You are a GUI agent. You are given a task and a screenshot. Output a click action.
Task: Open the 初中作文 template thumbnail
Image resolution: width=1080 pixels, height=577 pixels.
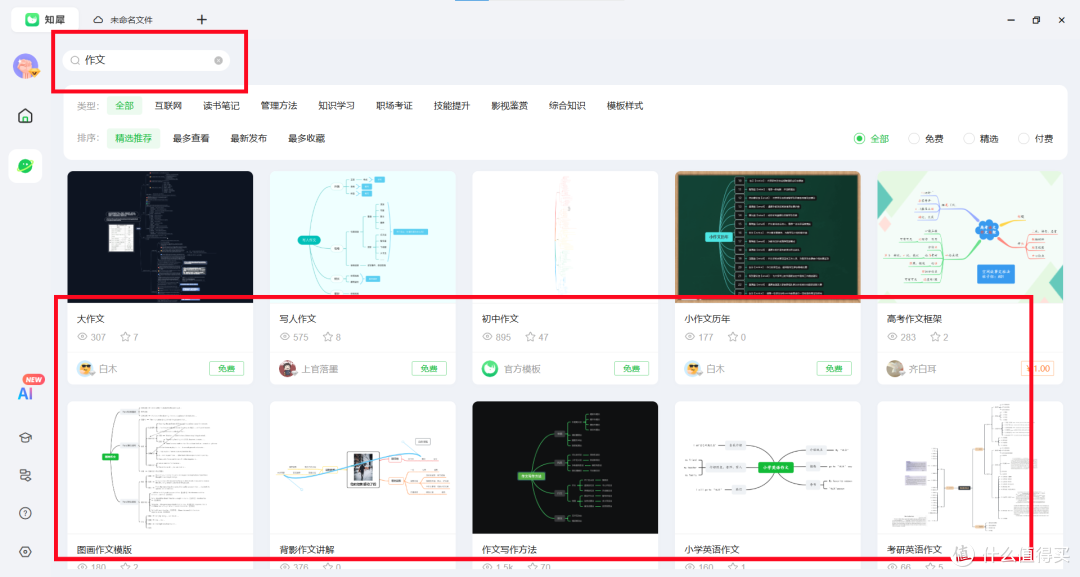565,237
